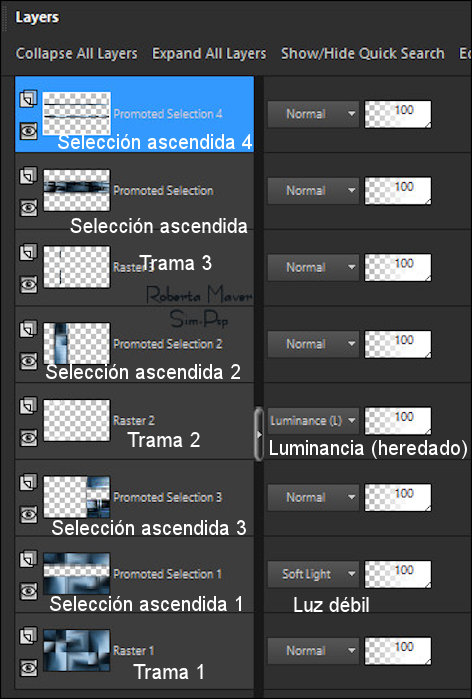Click layer type icon of Raster 3
Viewport: 472px width, 699px height.
tap(29, 252)
